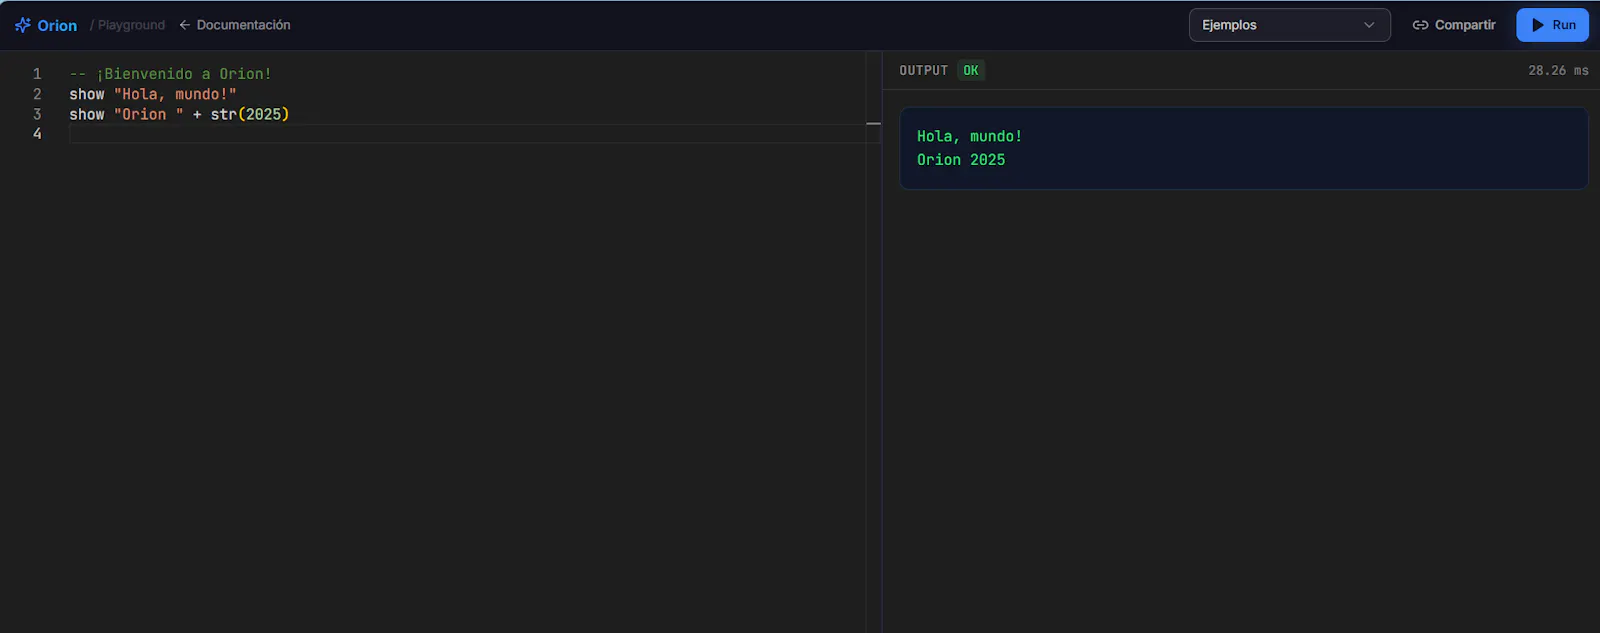The image size is (1600, 633).
Task: Open the Orion home link
Action: point(46,25)
